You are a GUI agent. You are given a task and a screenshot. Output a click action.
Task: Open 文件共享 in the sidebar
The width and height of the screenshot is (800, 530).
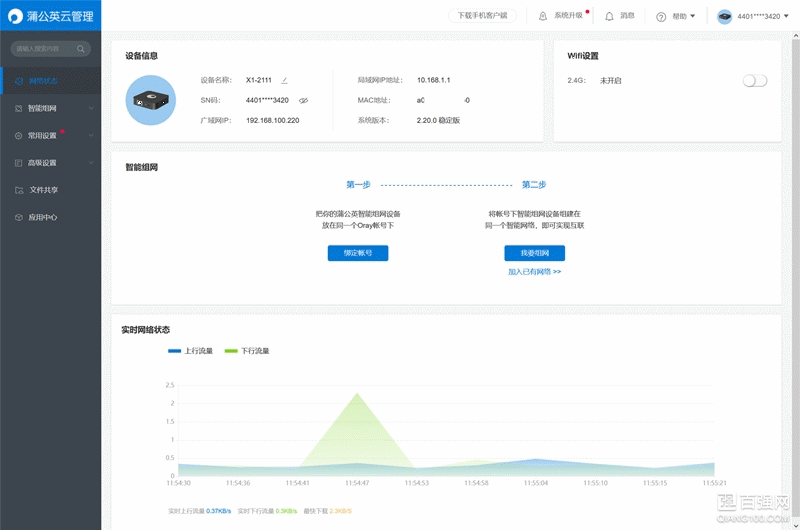[43, 190]
